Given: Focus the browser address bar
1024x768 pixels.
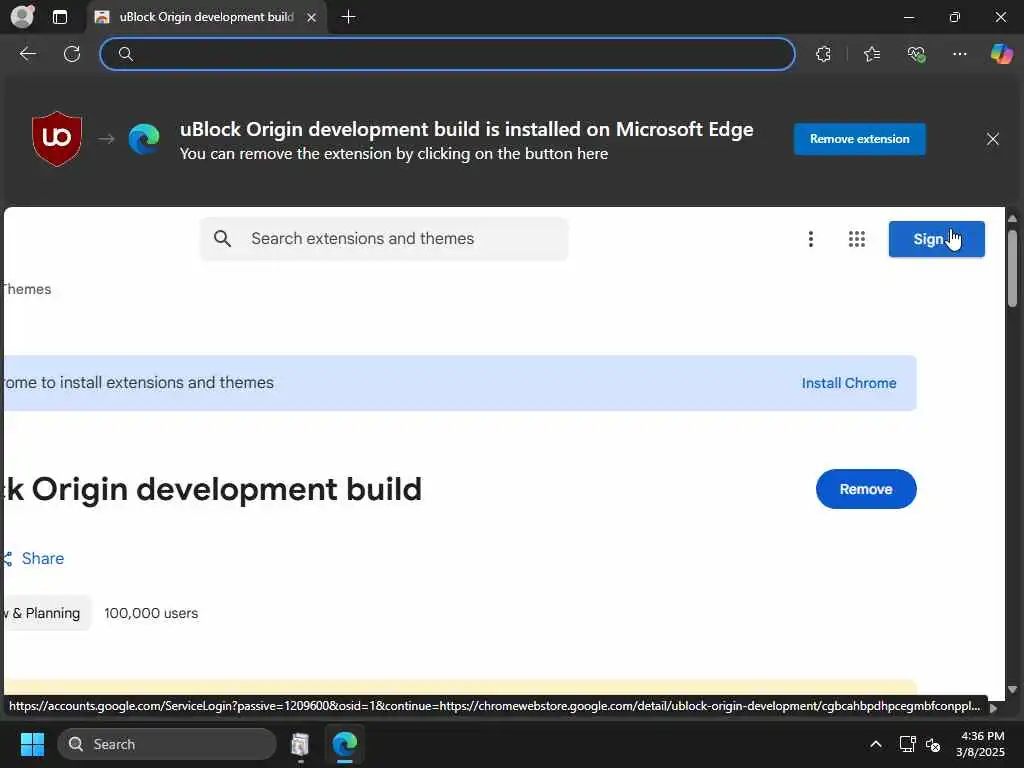Looking at the screenshot, I should tap(447, 54).
